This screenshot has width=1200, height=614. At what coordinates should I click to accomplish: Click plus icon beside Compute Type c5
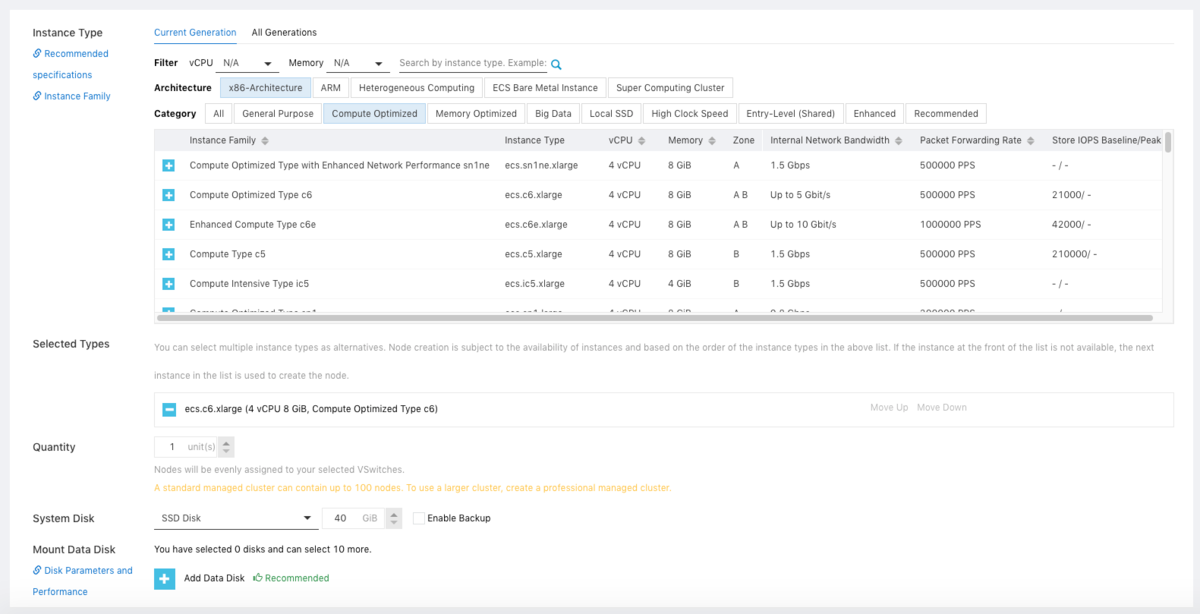(168, 254)
